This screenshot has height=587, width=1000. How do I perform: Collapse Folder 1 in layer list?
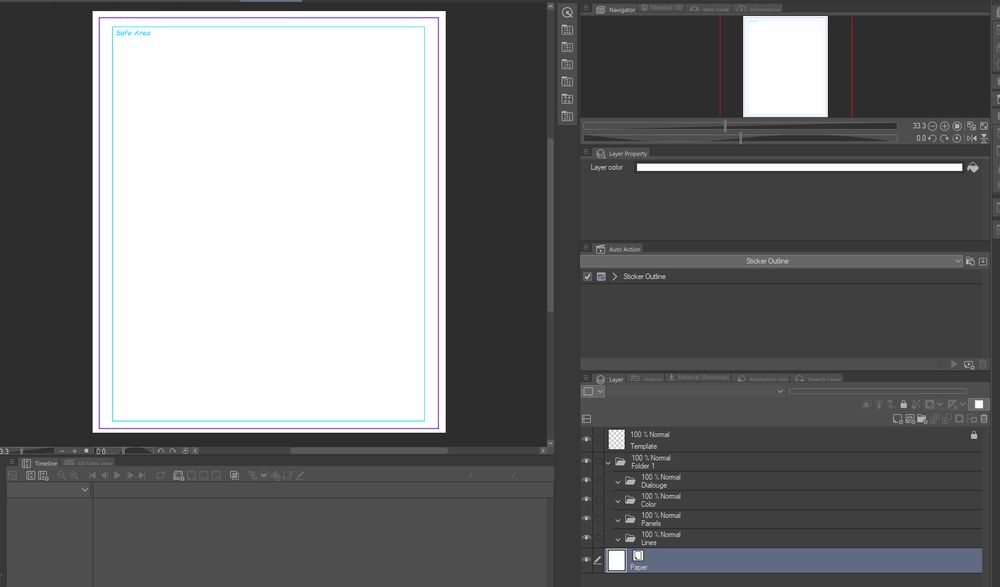[x=608, y=463]
